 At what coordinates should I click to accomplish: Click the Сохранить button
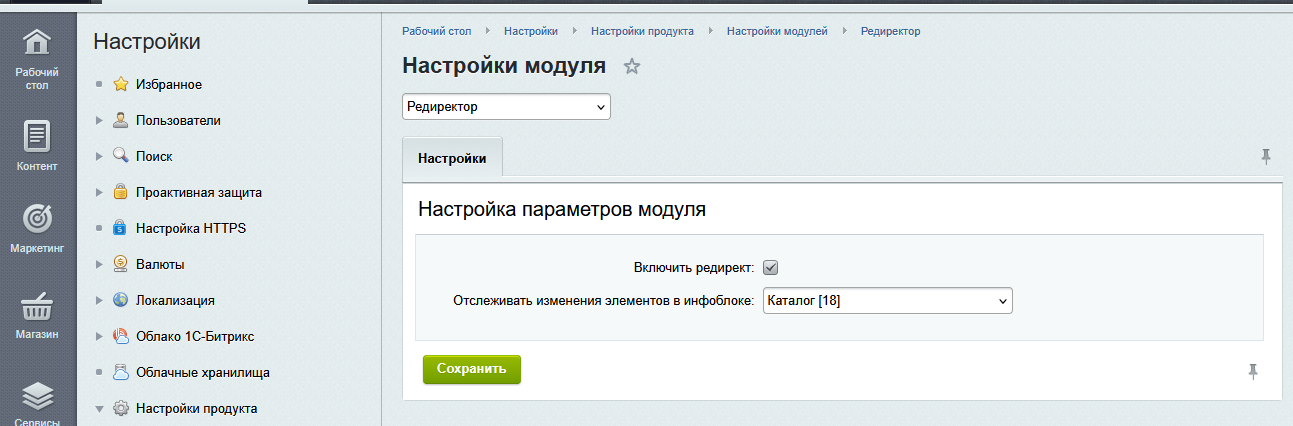472,369
